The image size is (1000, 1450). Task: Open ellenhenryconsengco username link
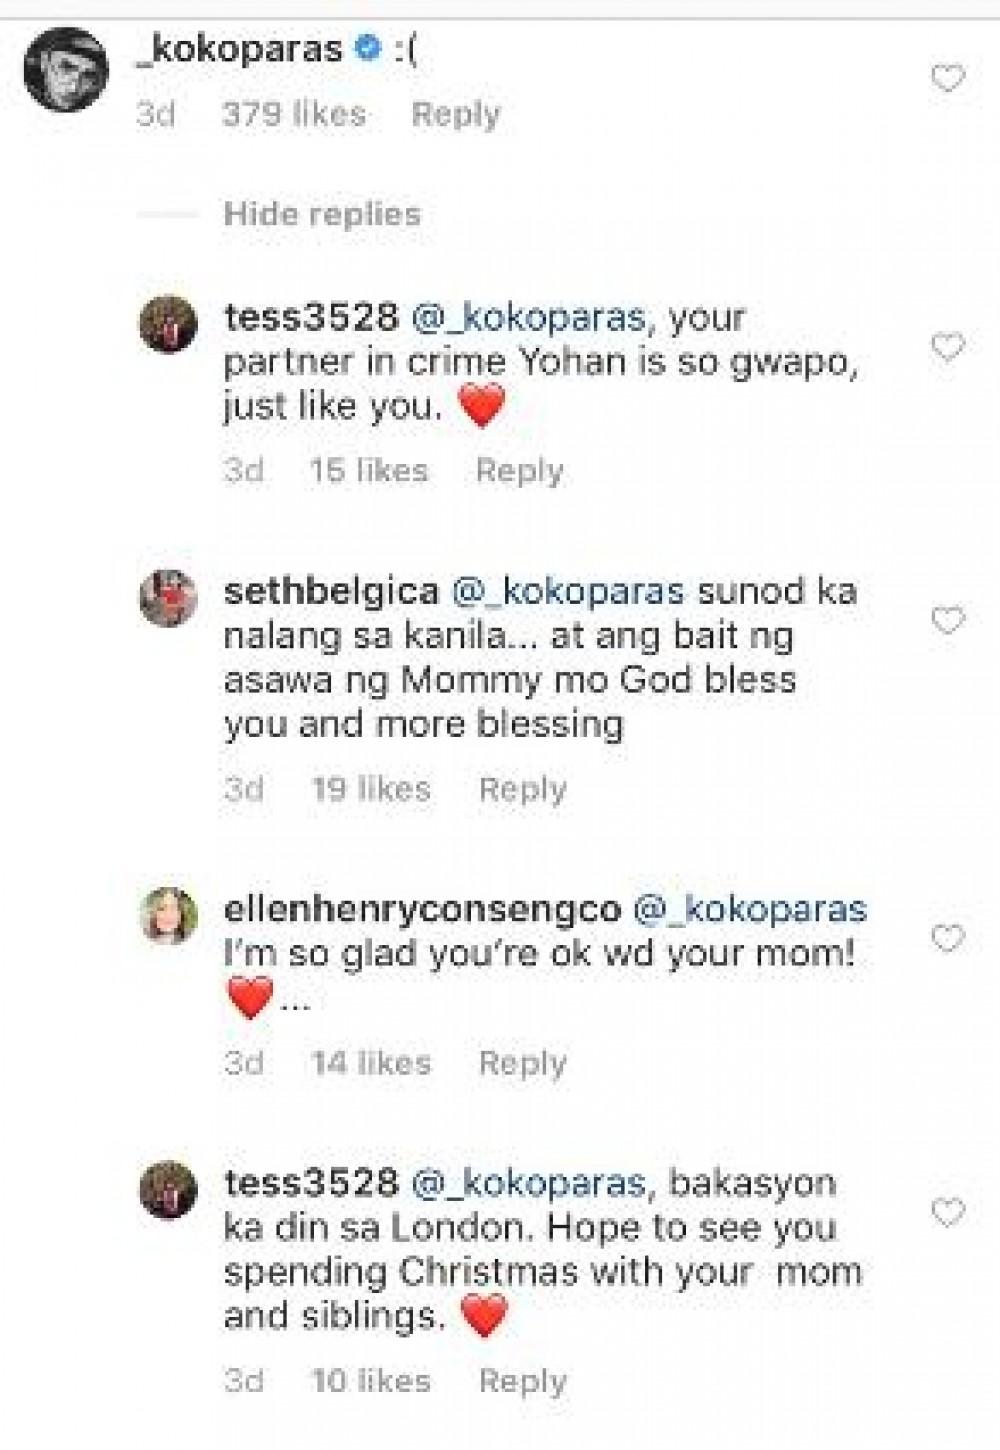422,909
